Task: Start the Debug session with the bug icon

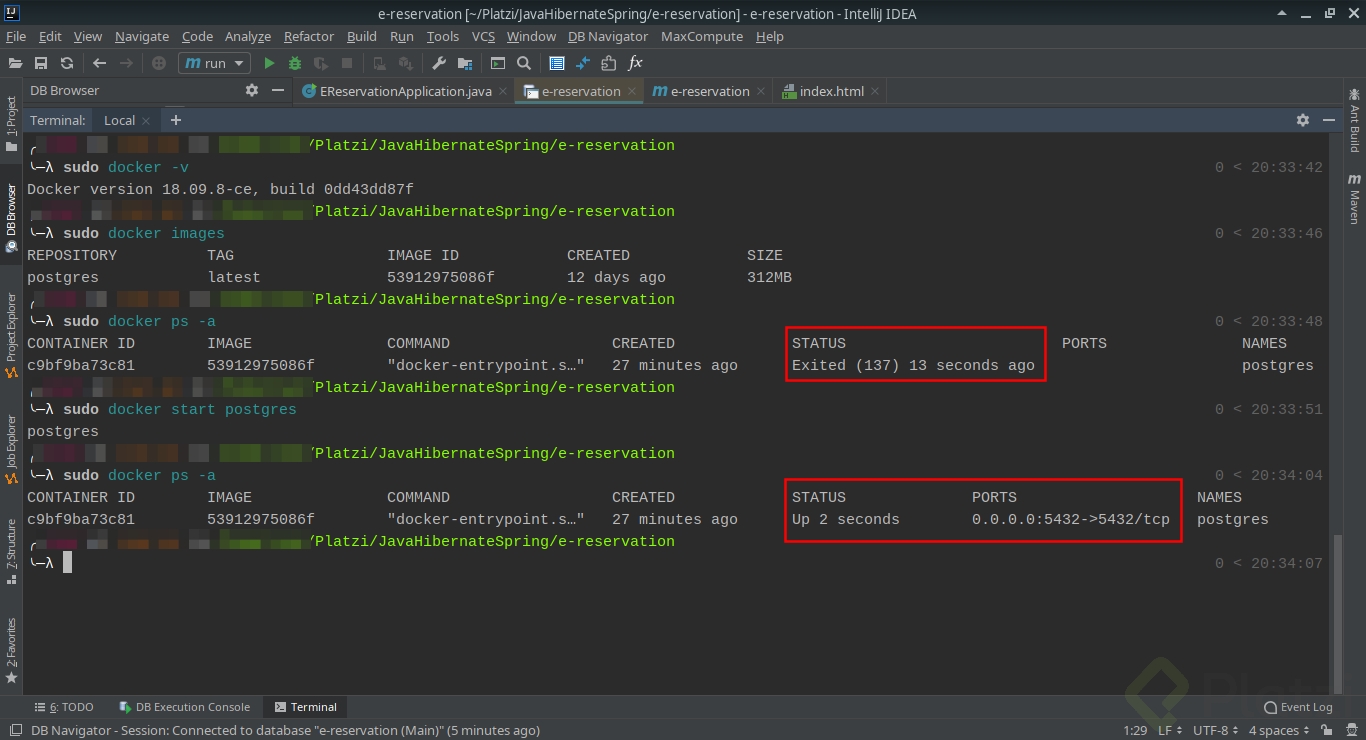Action: (x=293, y=63)
